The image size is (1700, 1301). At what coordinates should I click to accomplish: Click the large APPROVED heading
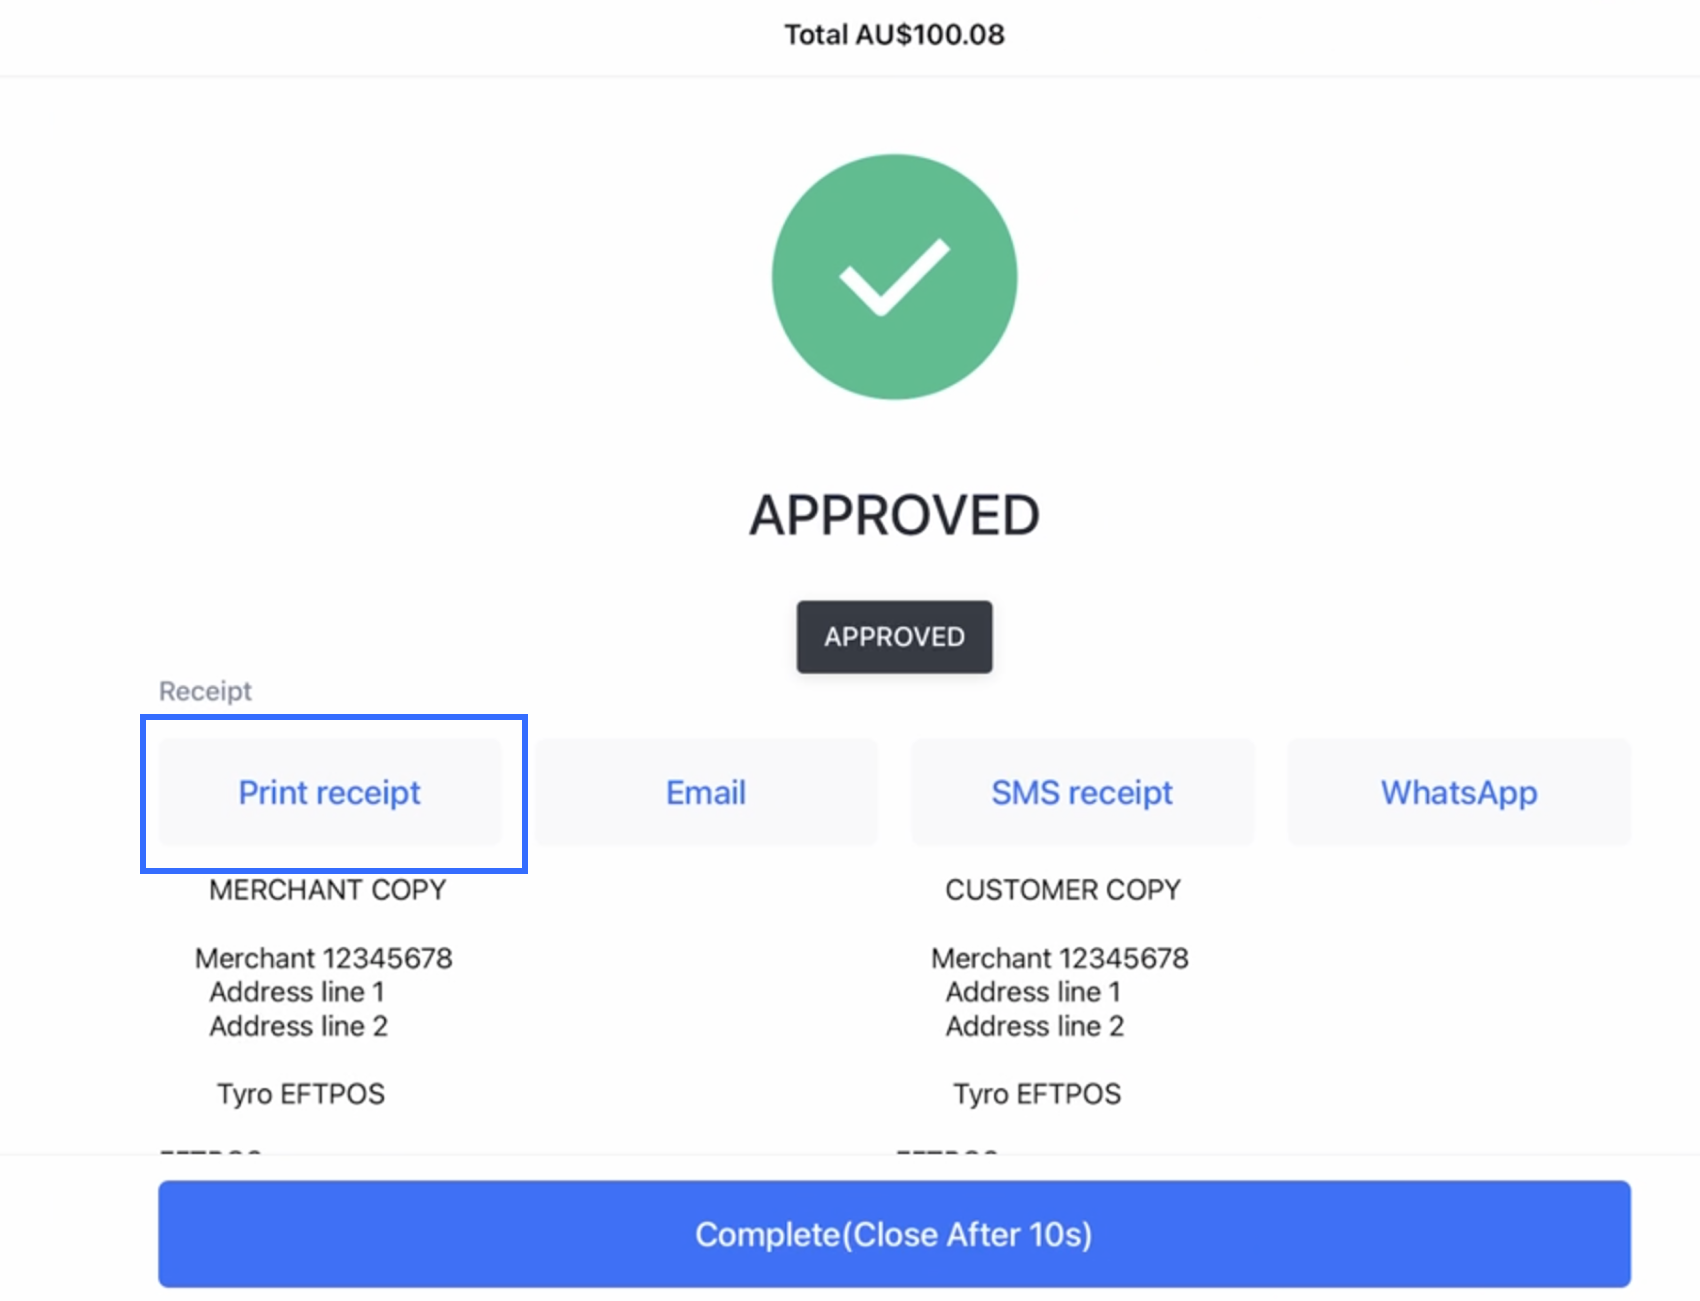pyautogui.click(x=894, y=516)
